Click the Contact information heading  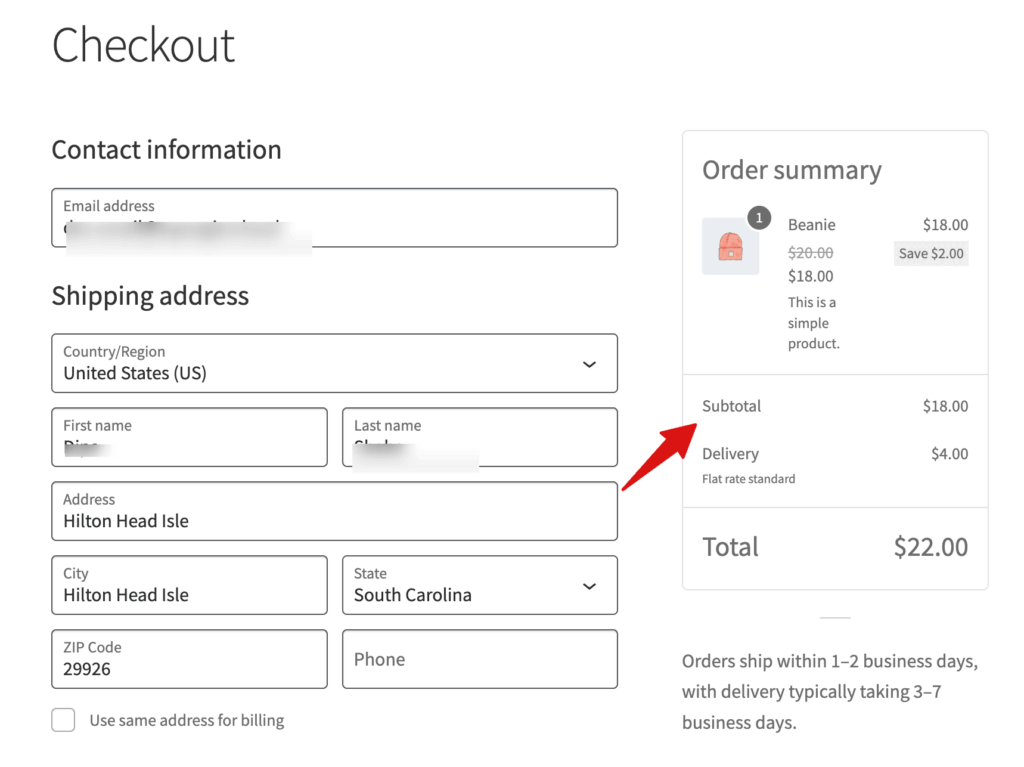click(x=167, y=150)
